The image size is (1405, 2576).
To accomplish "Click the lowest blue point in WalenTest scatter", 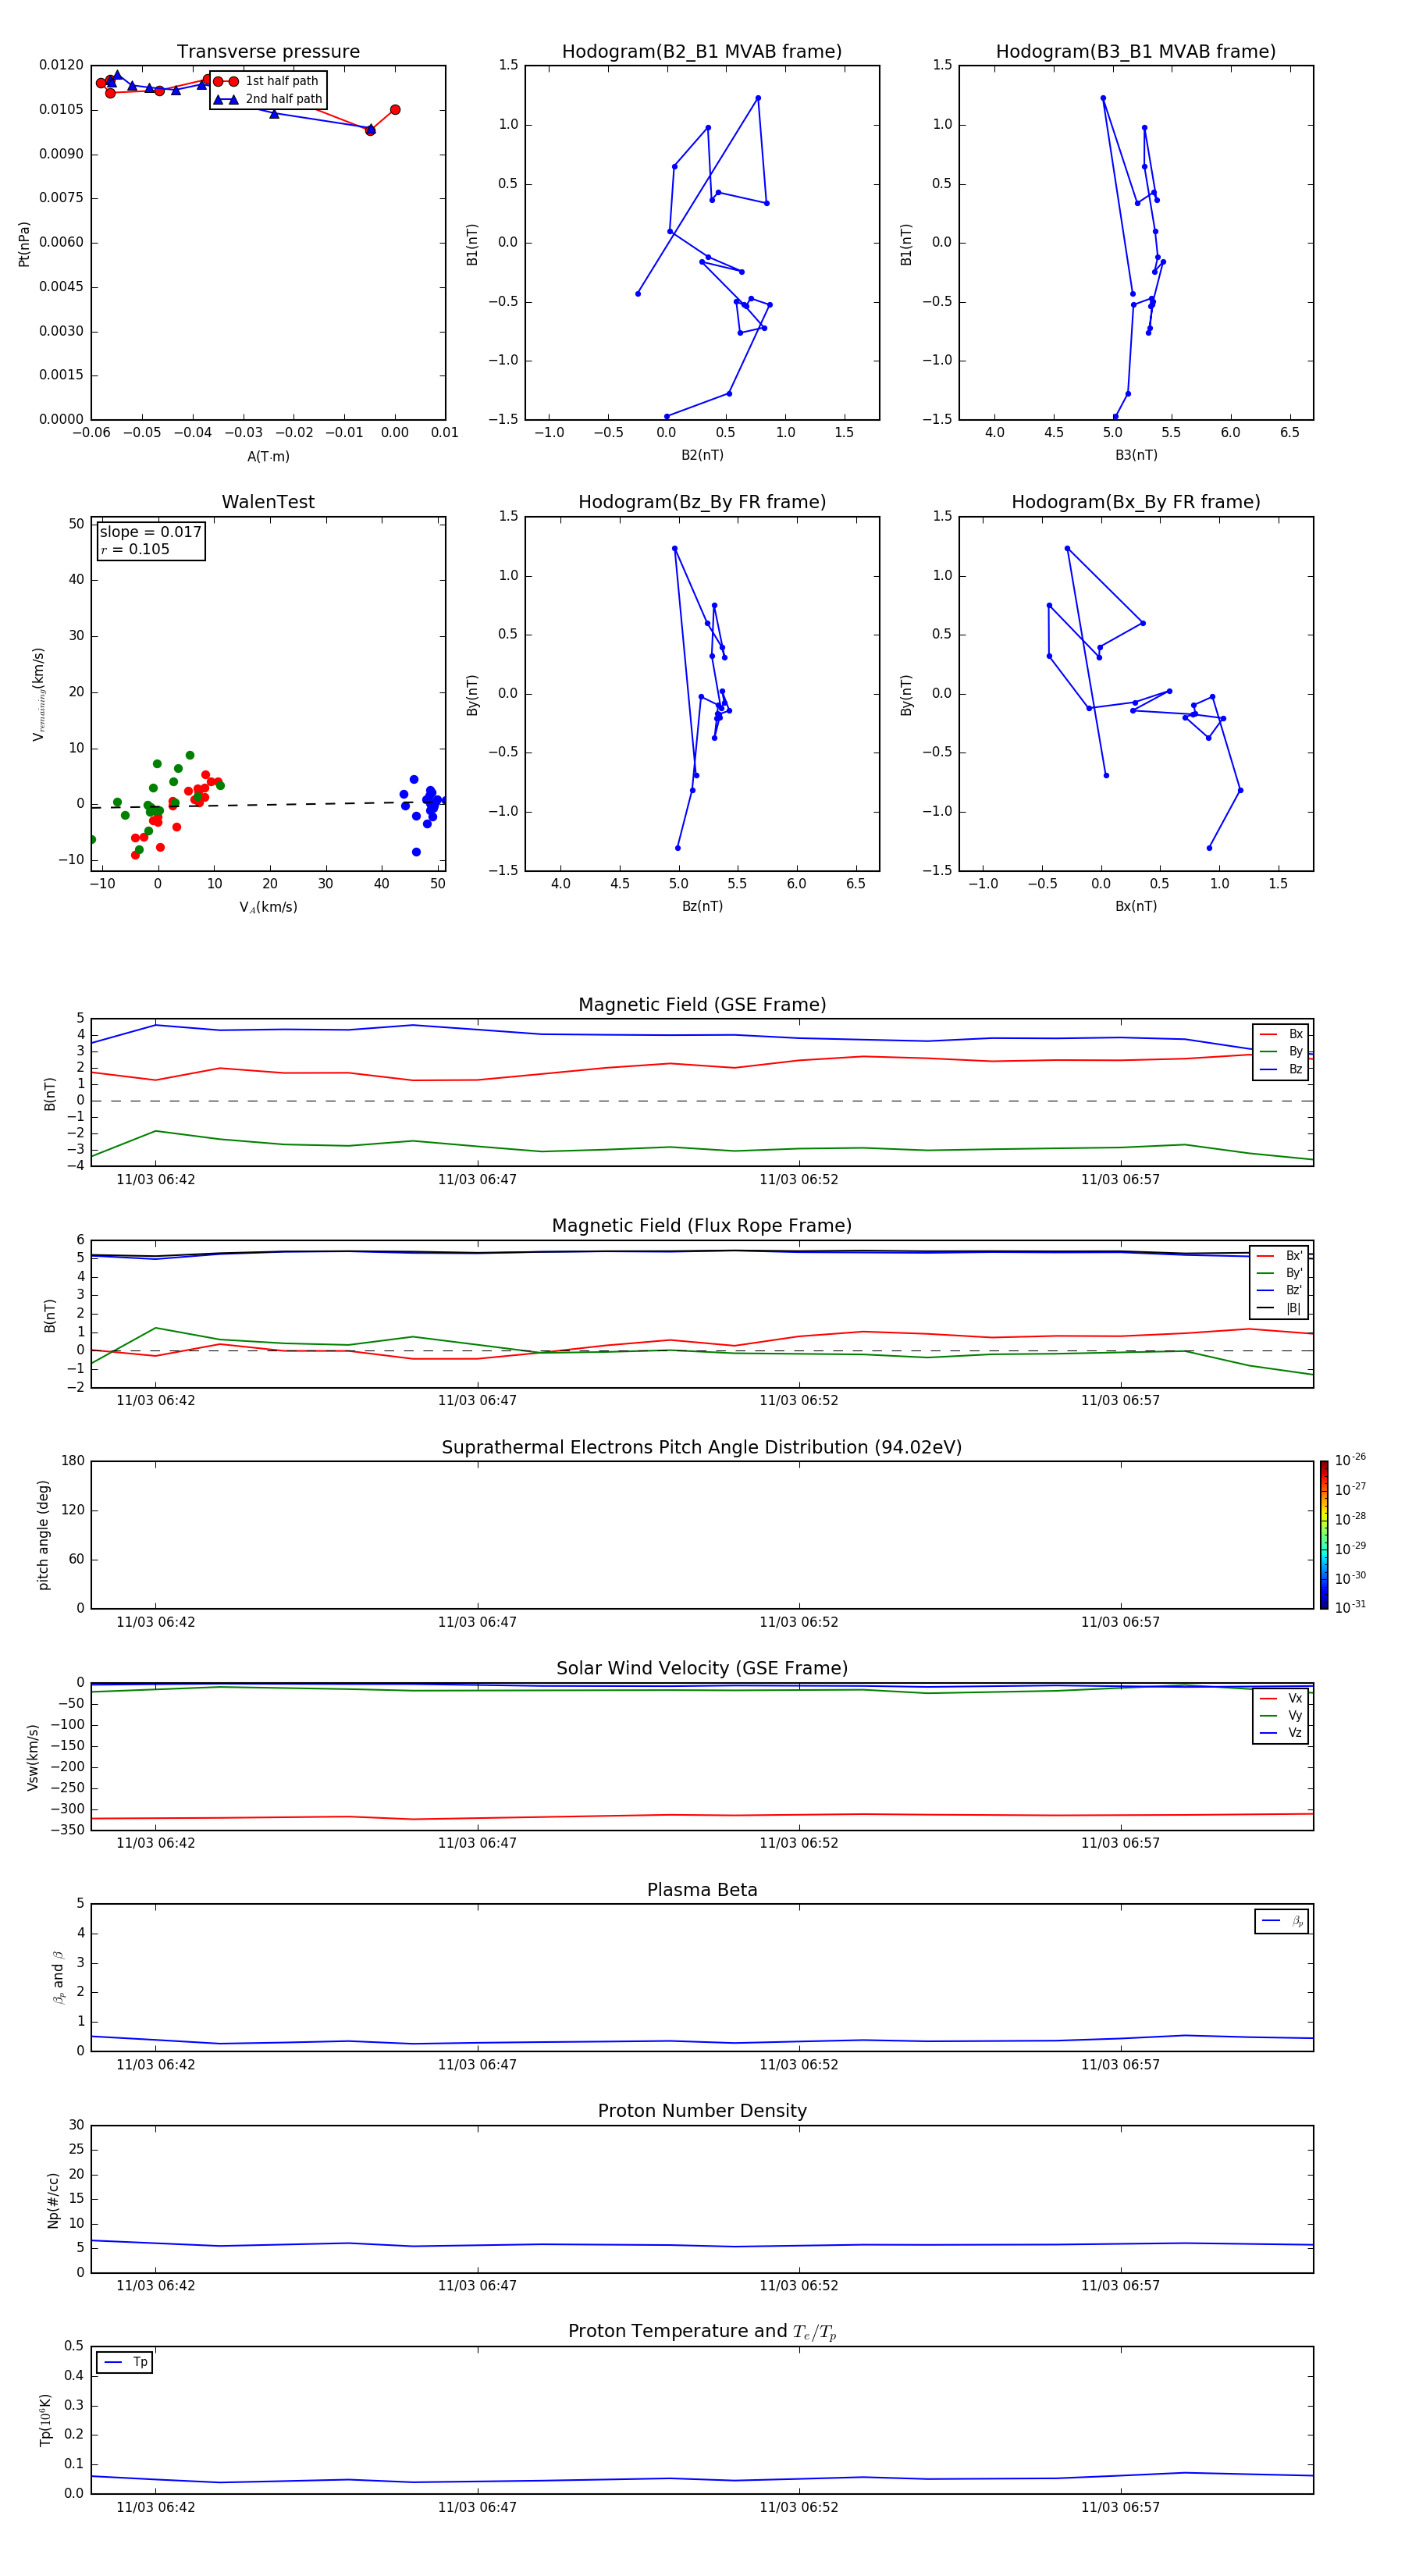I will click(x=416, y=852).
